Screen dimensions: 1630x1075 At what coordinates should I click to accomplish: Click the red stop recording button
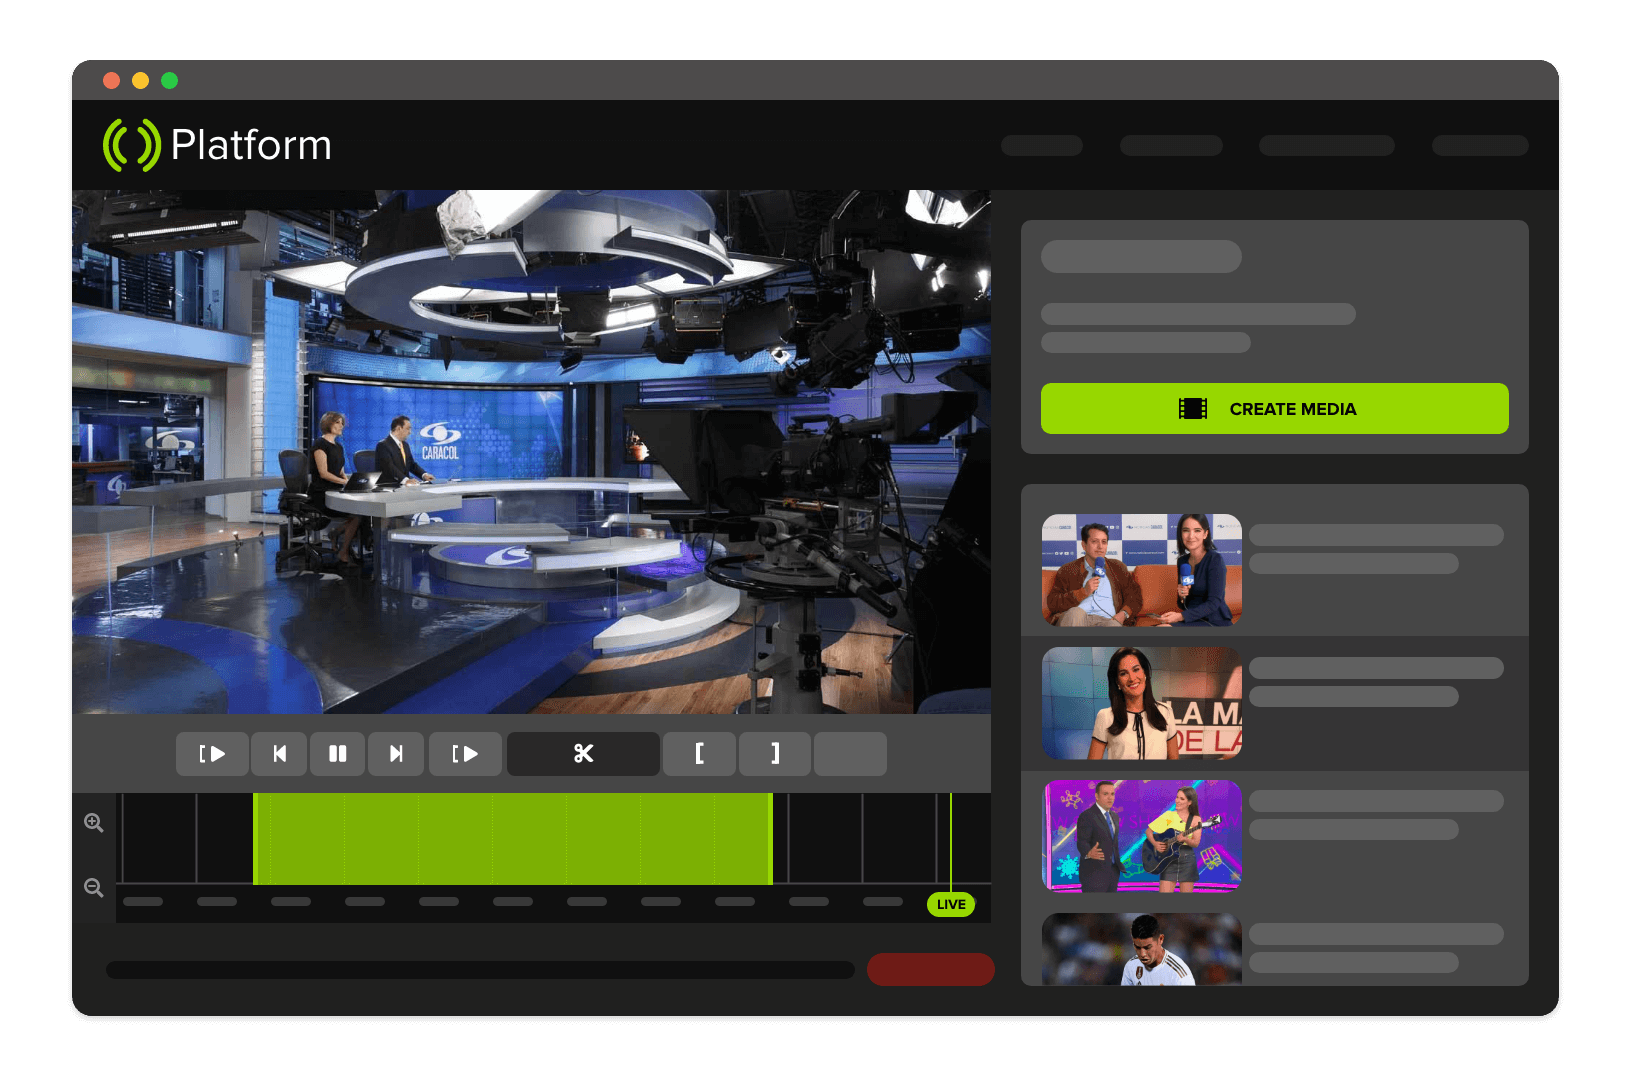pos(930,969)
